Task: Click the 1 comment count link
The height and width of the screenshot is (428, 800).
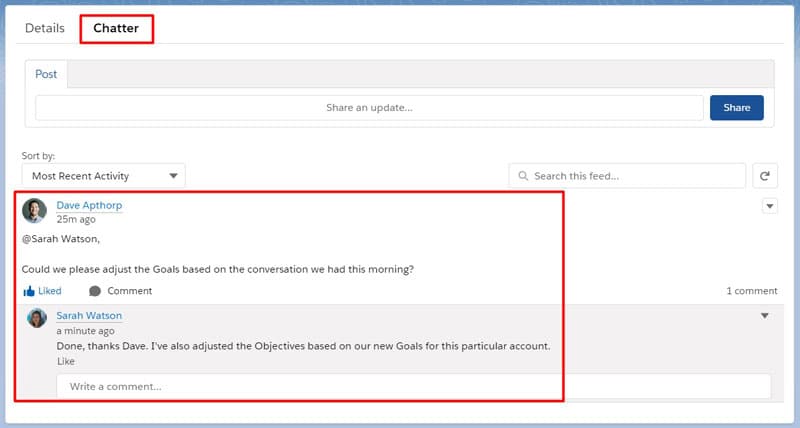Action: pos(751,291)
